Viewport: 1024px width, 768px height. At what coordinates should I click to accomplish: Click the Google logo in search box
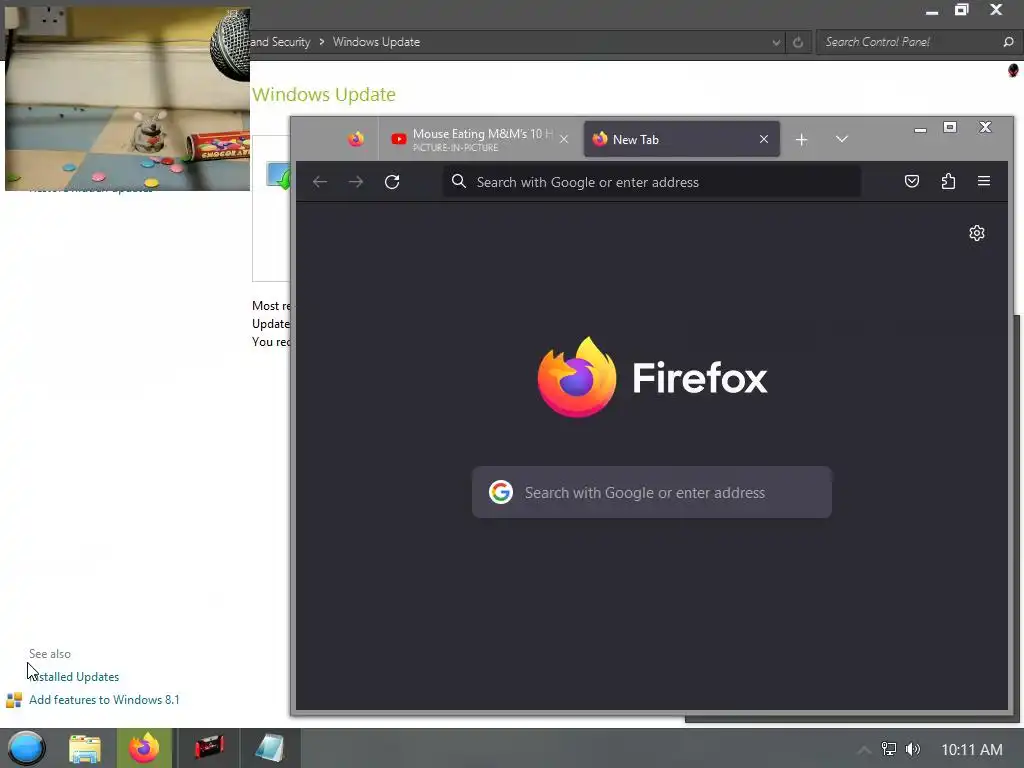click(x=501, y=492)
